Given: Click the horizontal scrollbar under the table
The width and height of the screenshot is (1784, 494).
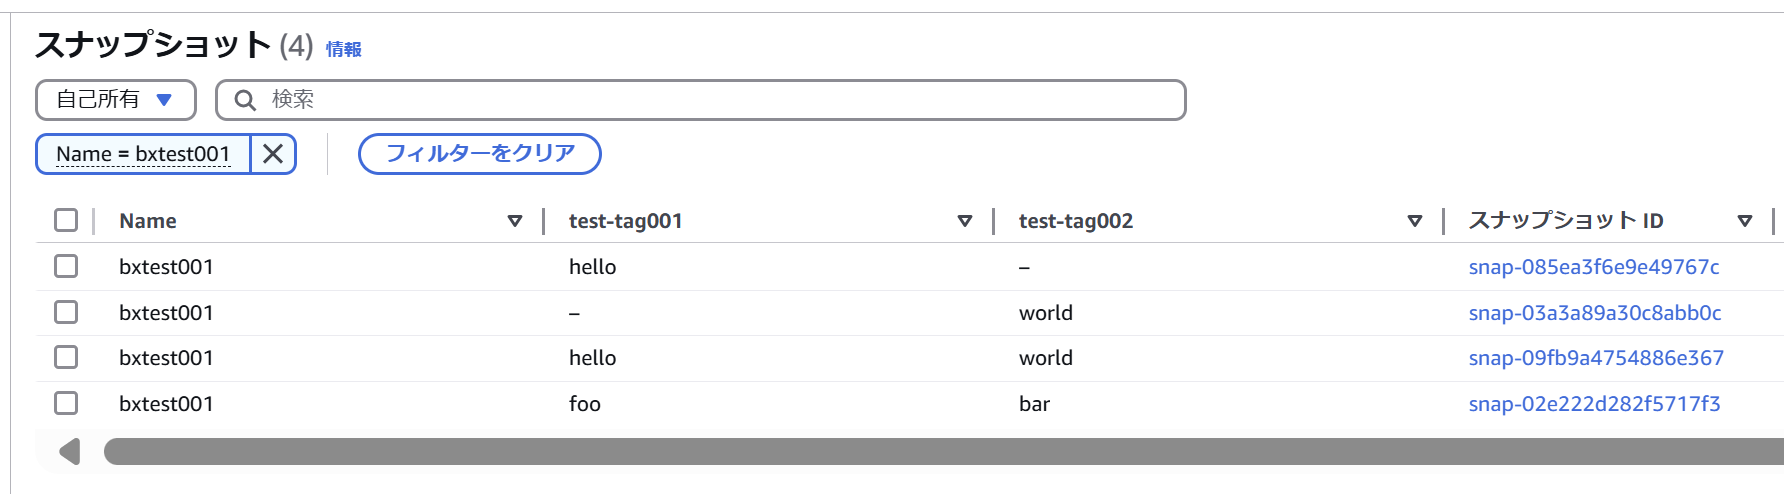Looking at the screenshot, I should pos(944,452).
